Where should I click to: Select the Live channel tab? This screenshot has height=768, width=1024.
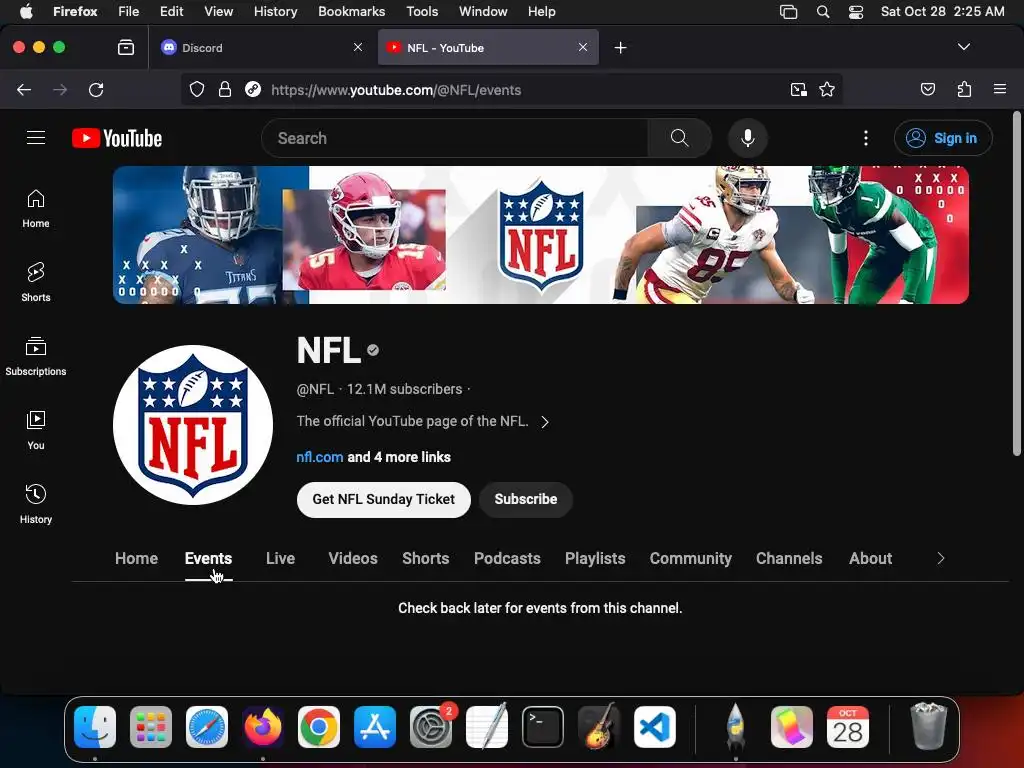[280, 558]
